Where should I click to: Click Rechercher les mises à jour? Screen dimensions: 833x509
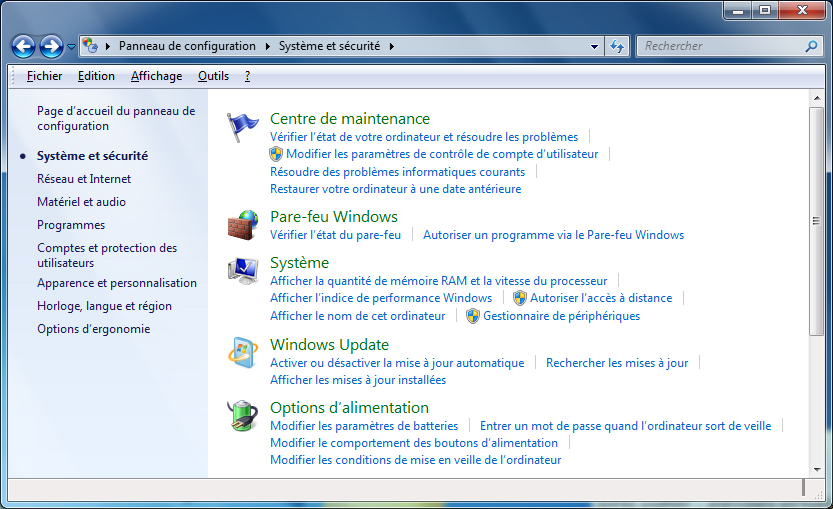[x=617, y=363]
